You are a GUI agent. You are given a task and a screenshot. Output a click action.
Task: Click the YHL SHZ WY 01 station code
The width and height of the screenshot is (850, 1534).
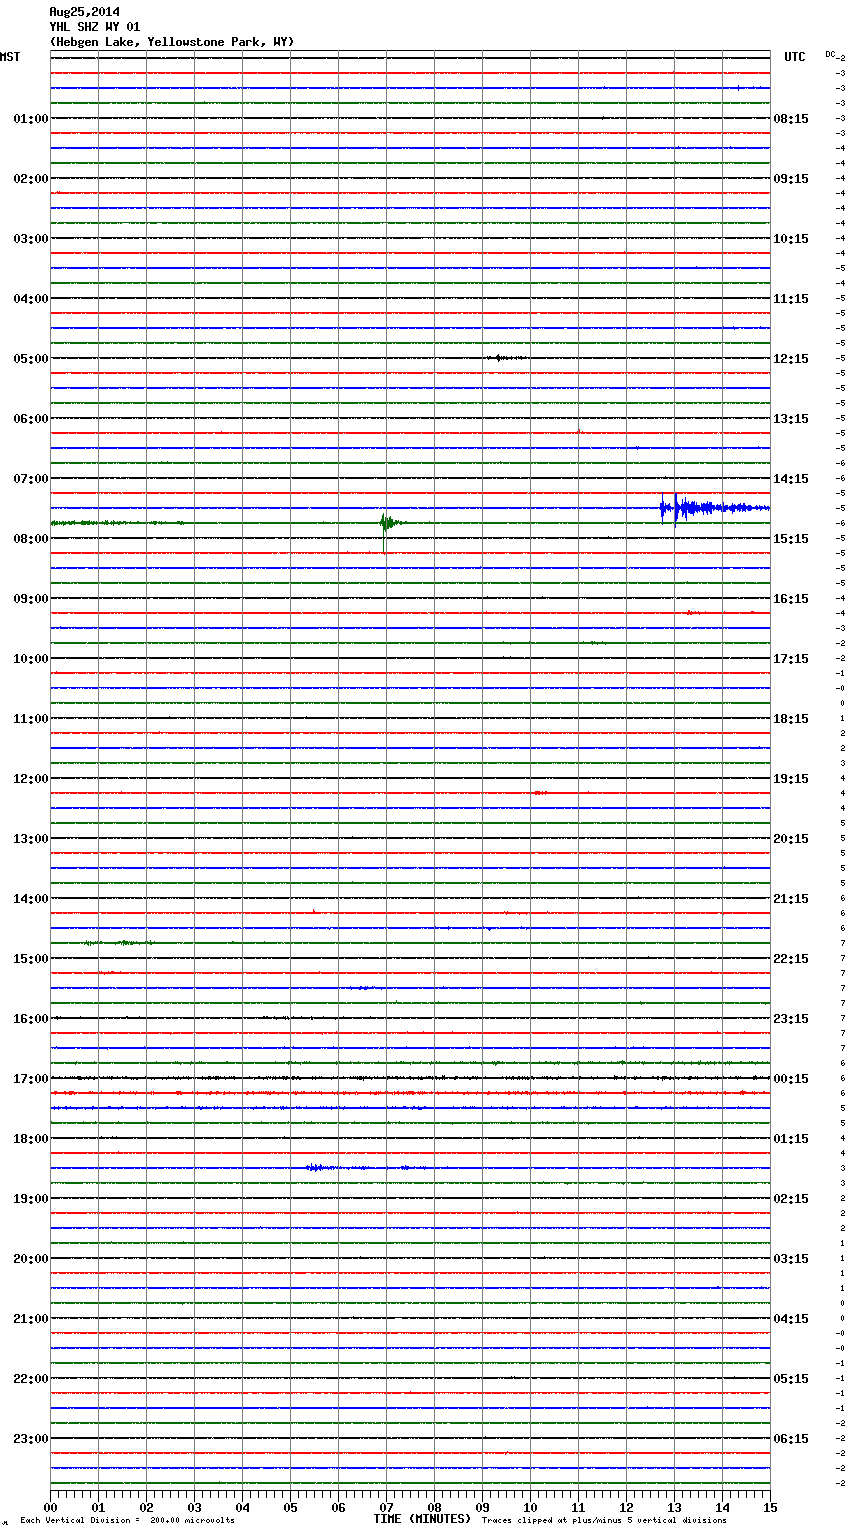pos(95,27)
